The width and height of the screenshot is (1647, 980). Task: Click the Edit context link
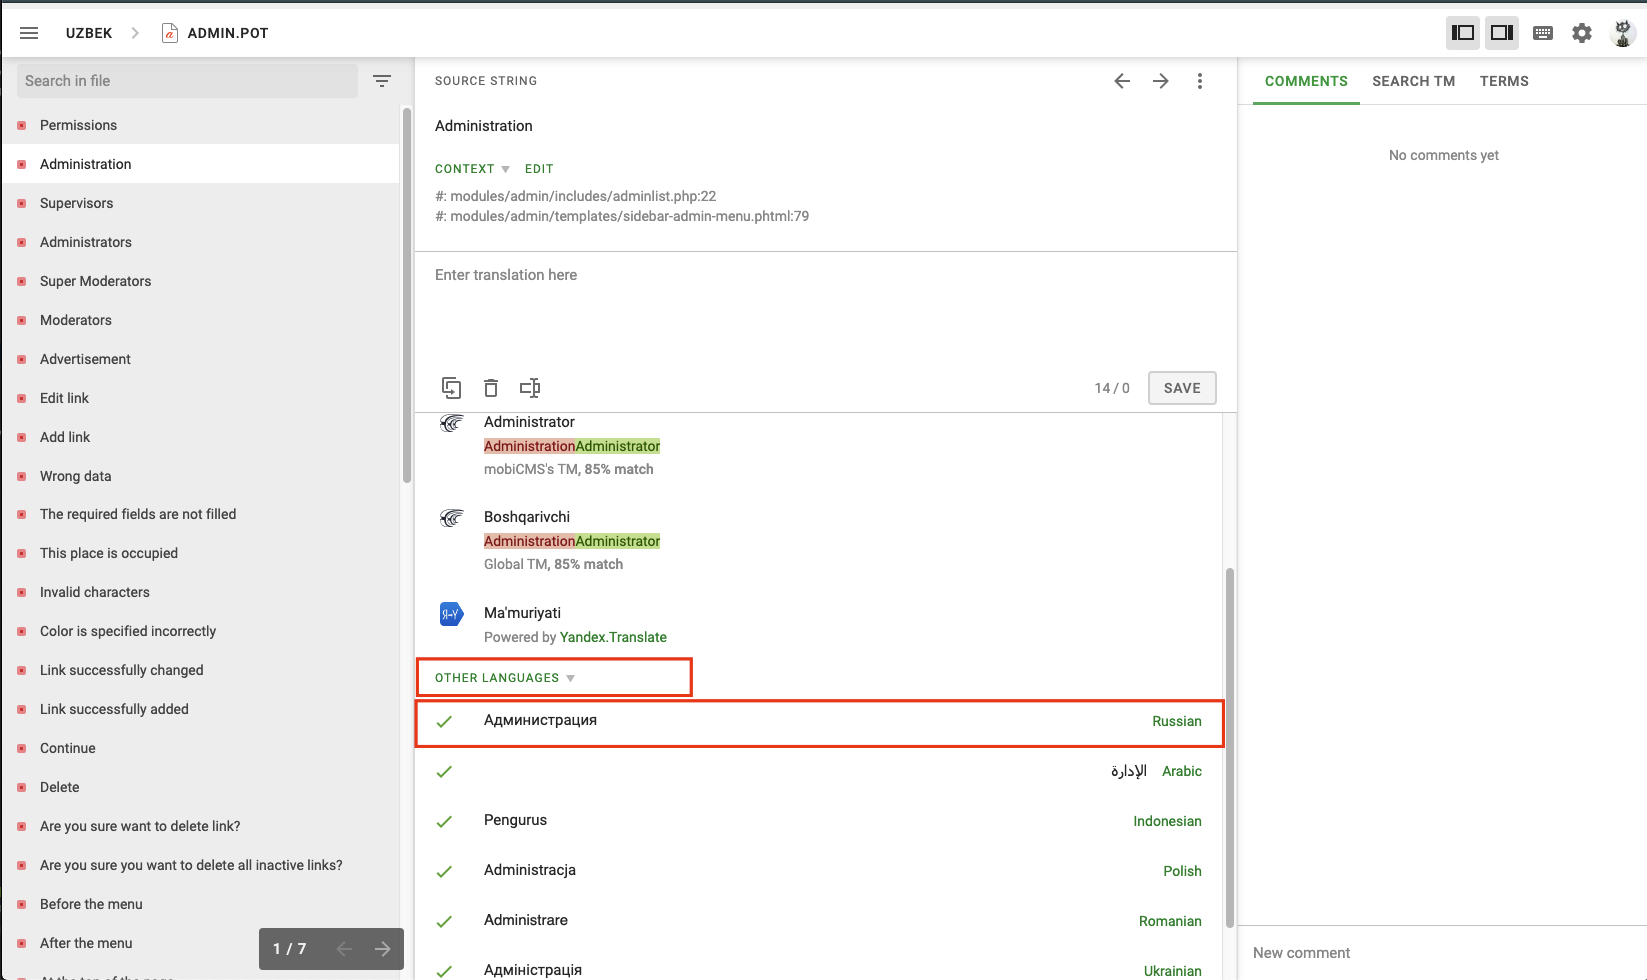[x=539, y=169]
